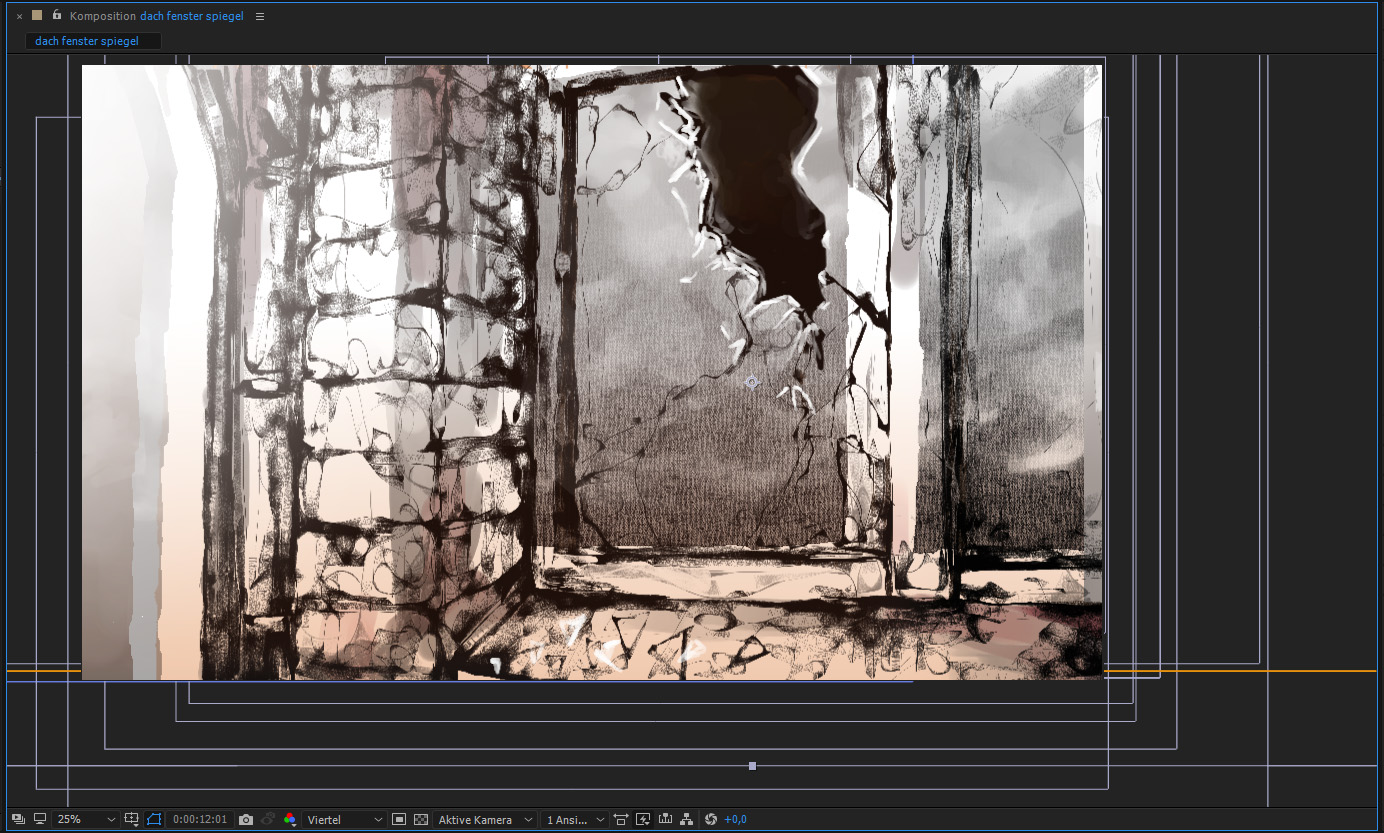Toggle pixel aspect ratio correction icon
The width and height of the screenshot is (1384, 833).
pyautogui.click(x=621, y=819)
